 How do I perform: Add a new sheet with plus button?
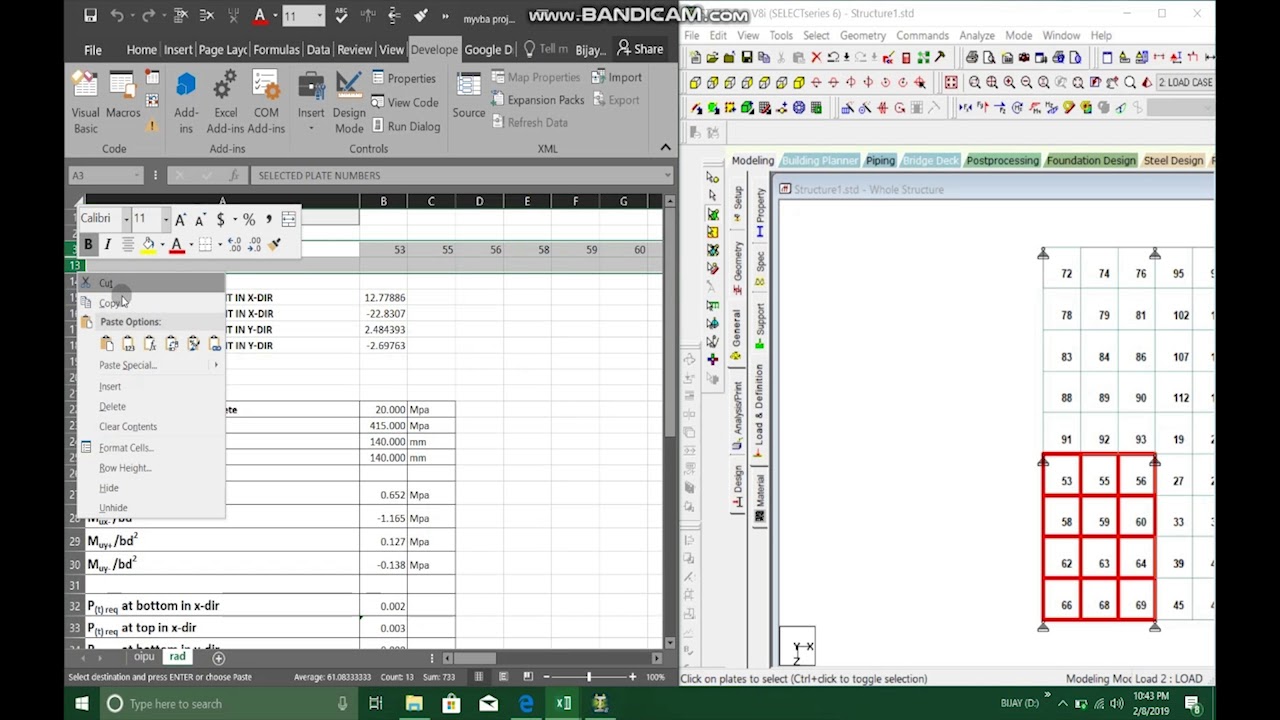click(x=218, y=658)
